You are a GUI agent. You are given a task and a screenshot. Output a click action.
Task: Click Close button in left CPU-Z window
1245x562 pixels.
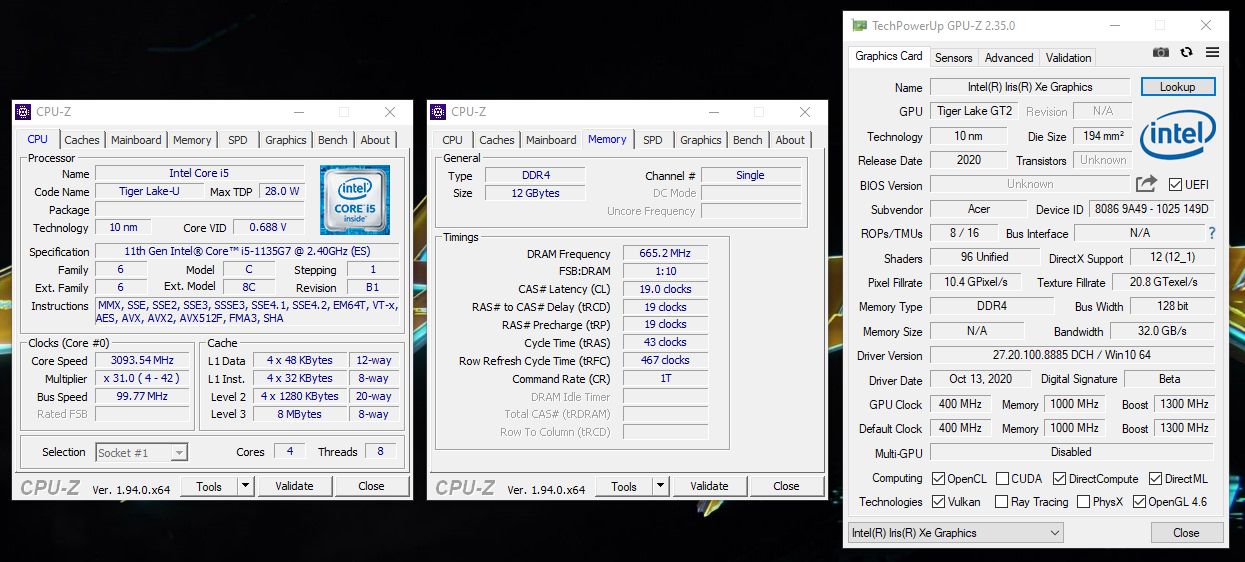coord(371,486)
